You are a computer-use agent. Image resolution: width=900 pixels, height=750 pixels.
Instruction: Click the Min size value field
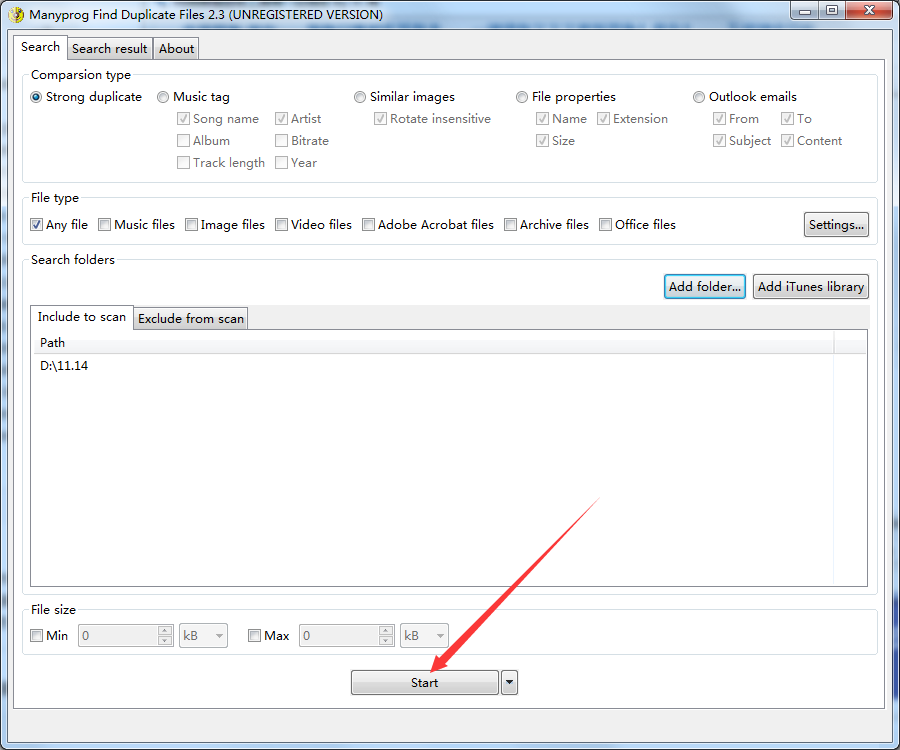tap(118, 636)
